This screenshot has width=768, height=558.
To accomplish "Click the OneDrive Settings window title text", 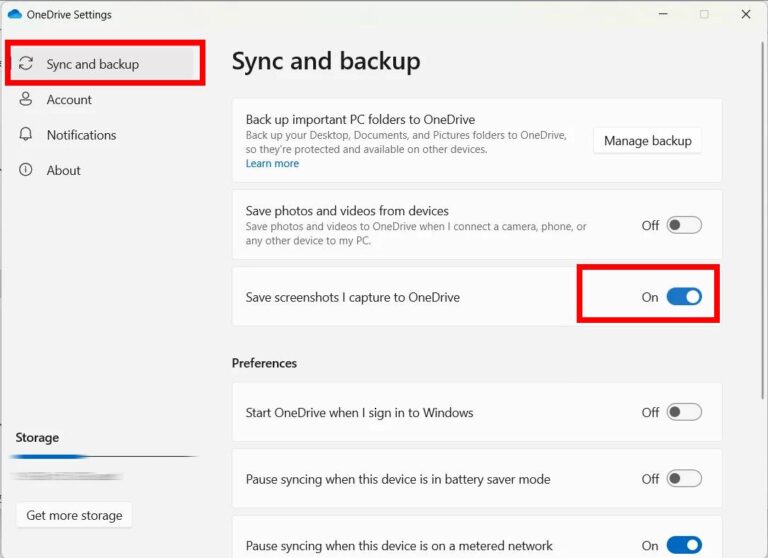I will click(x=69, y=15).
